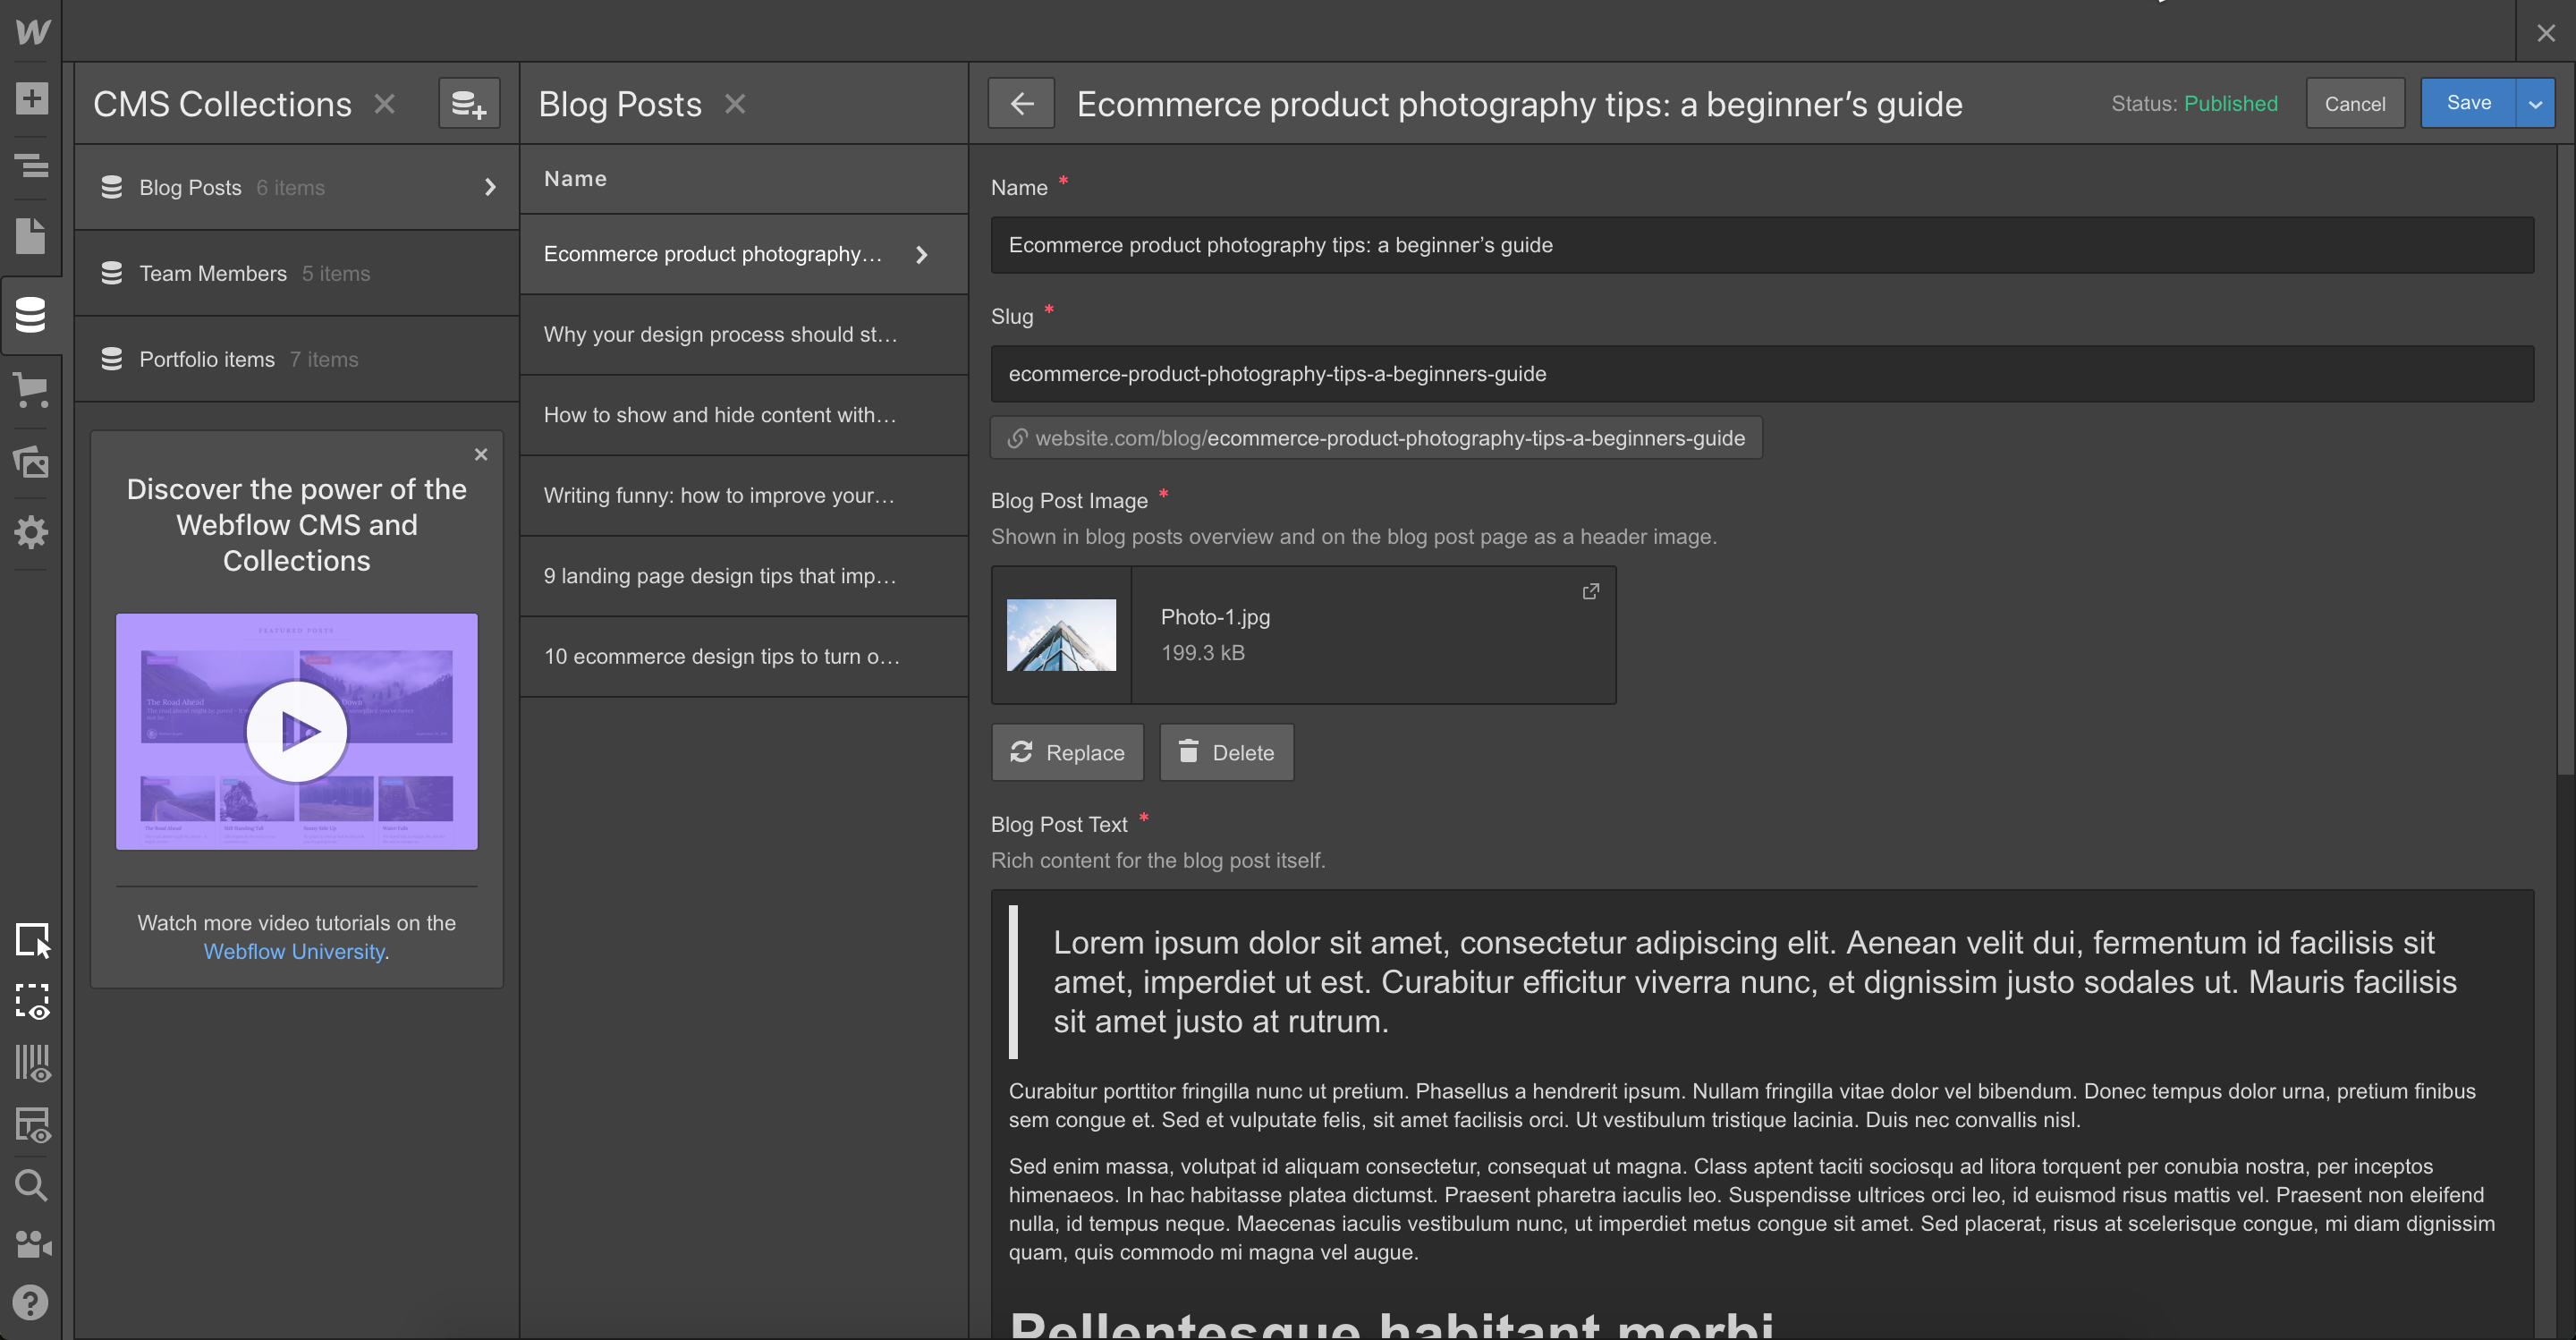Image resolution: width=2576 pixels, height=1340 pixels.
Task: Create a new collection icon button
Action: (x=469, y=103)
